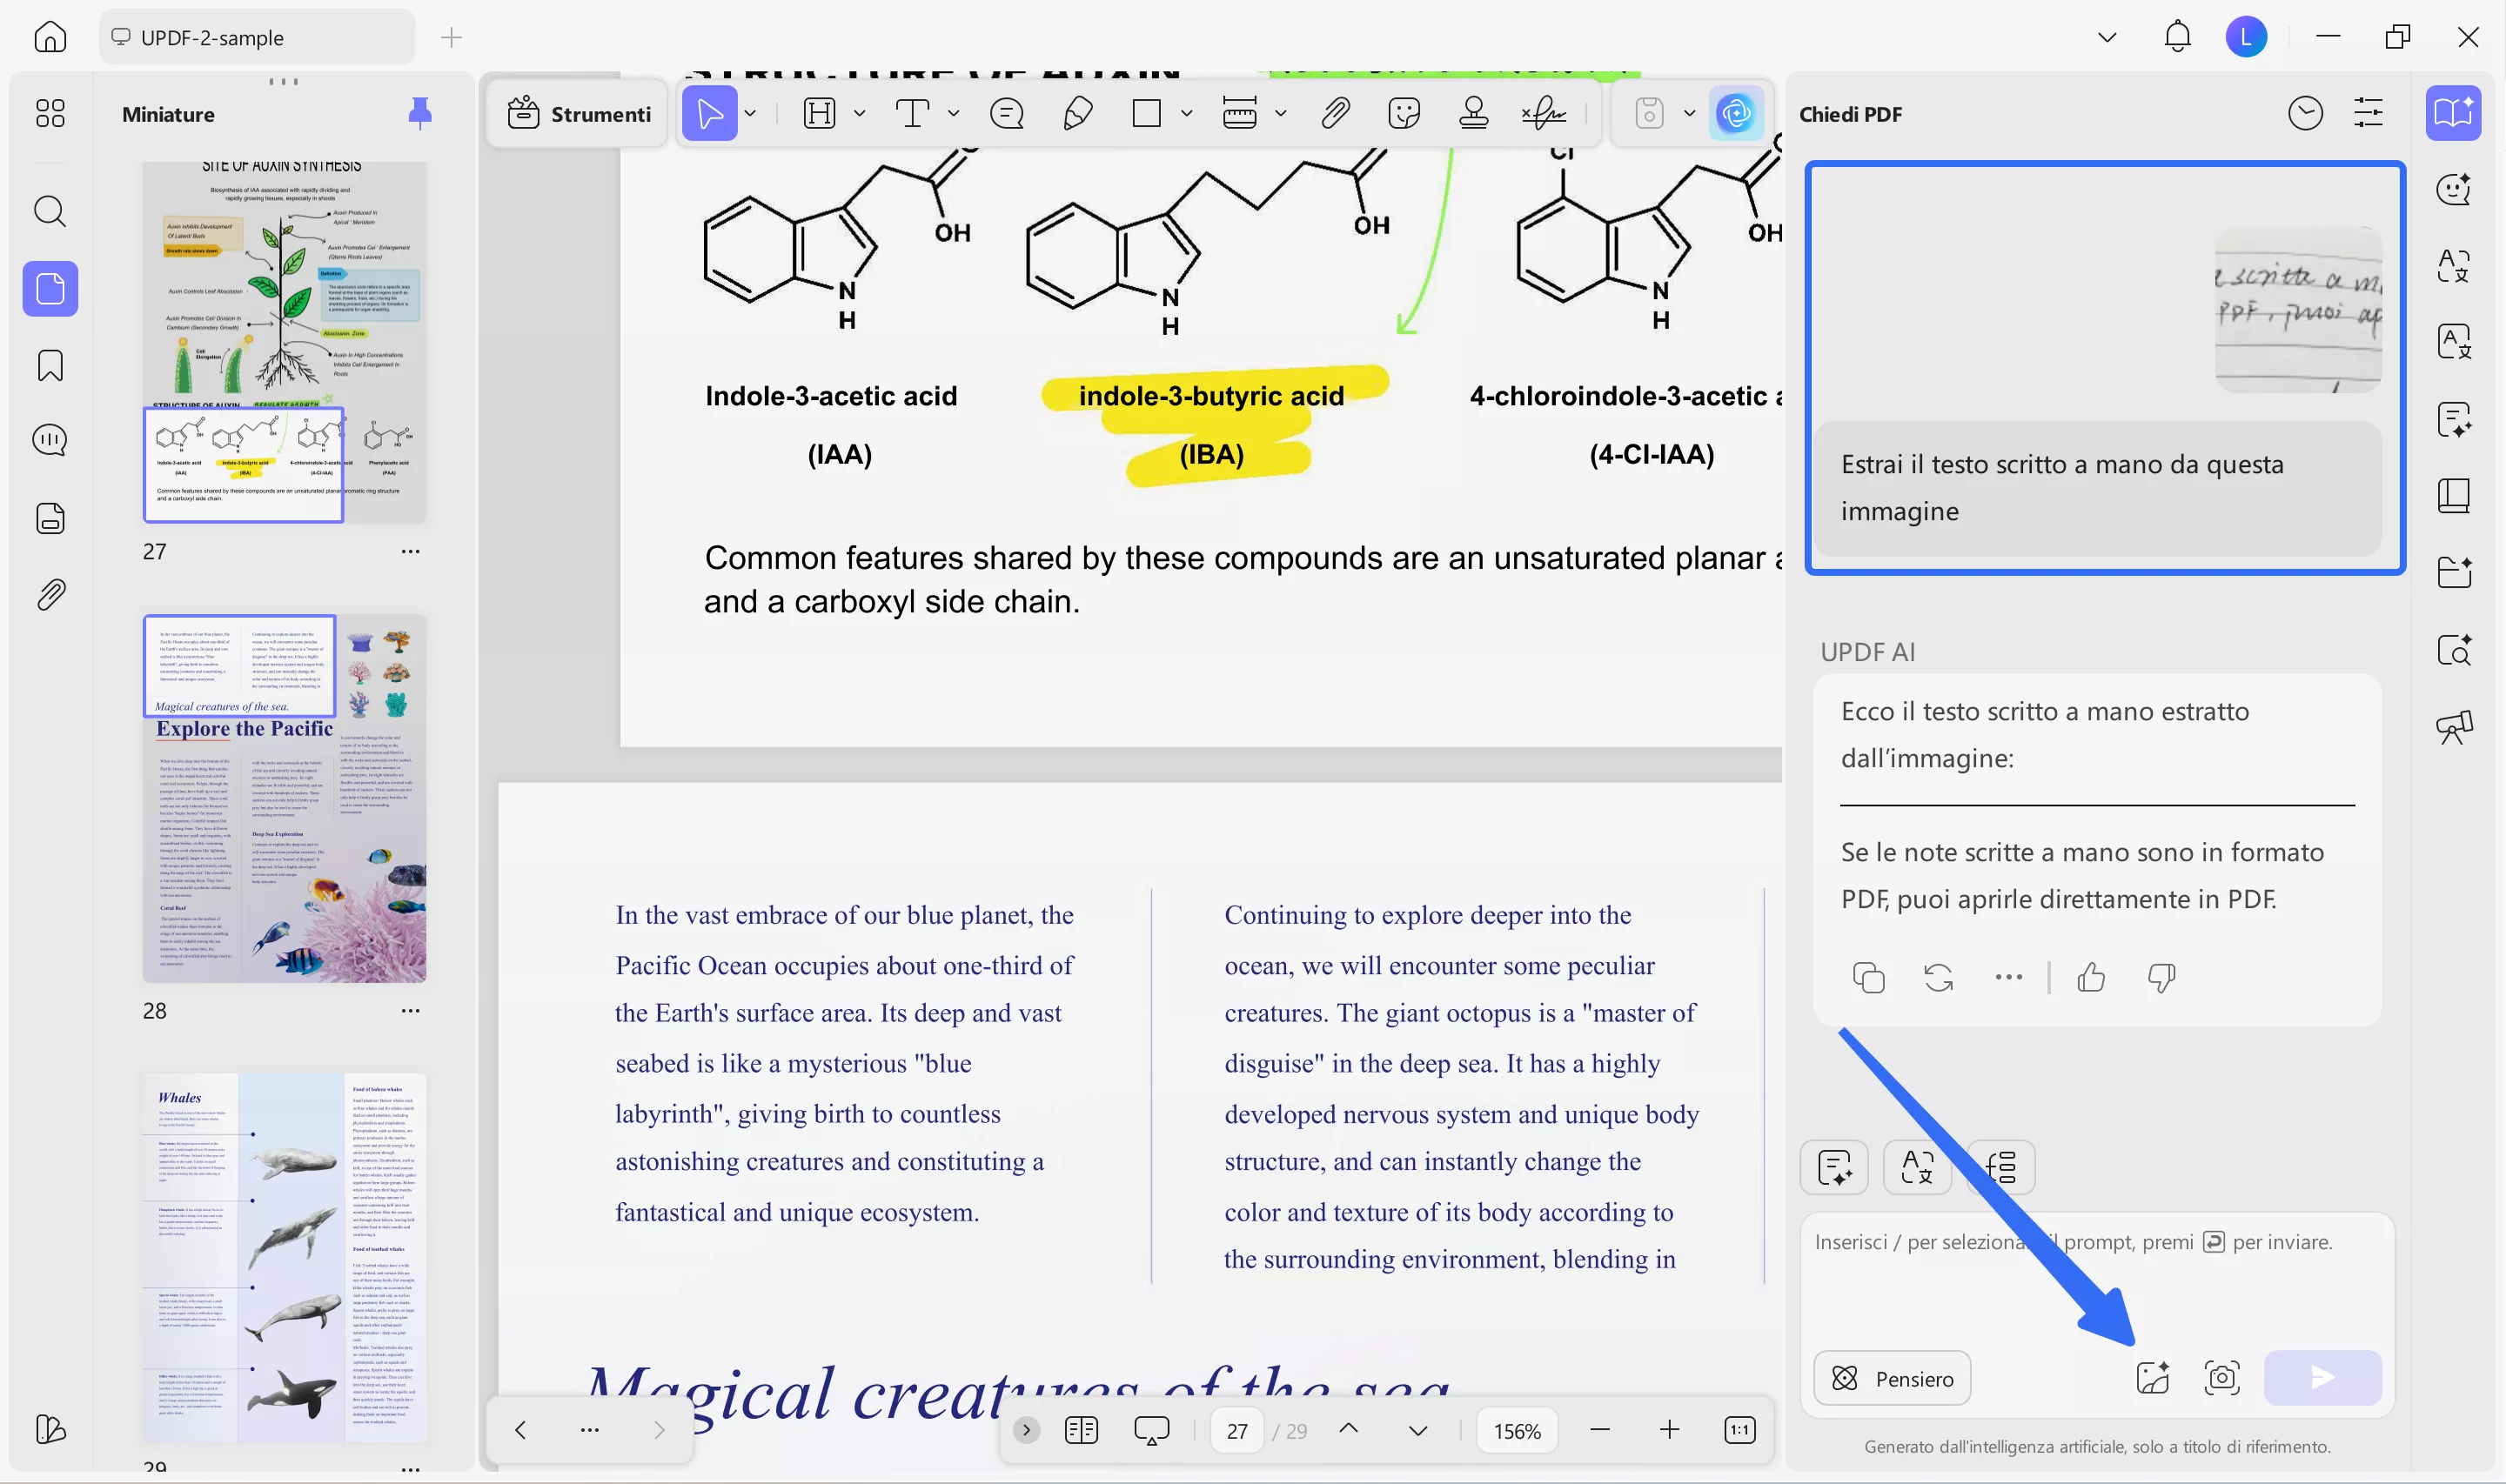Open the Strumenti menu
This screenshot has width=2506, height=1484.
click(577, 113)
